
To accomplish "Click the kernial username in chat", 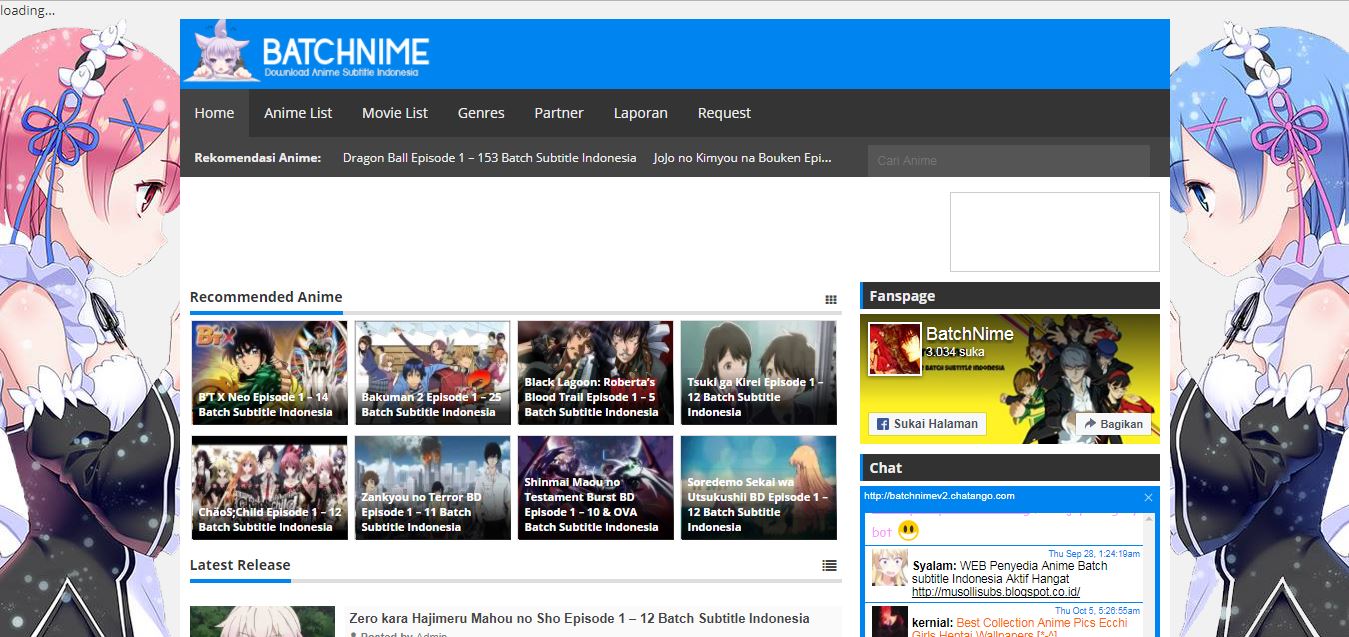I will tap(932, 623).
